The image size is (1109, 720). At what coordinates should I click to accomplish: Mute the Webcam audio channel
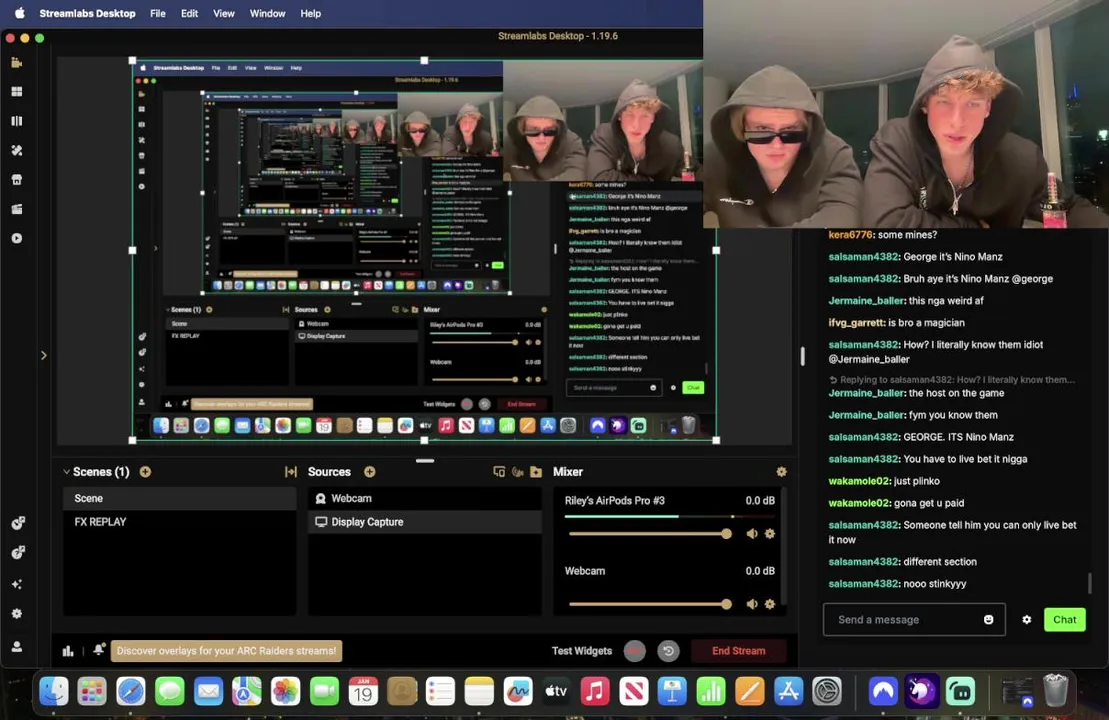(751, 604)
